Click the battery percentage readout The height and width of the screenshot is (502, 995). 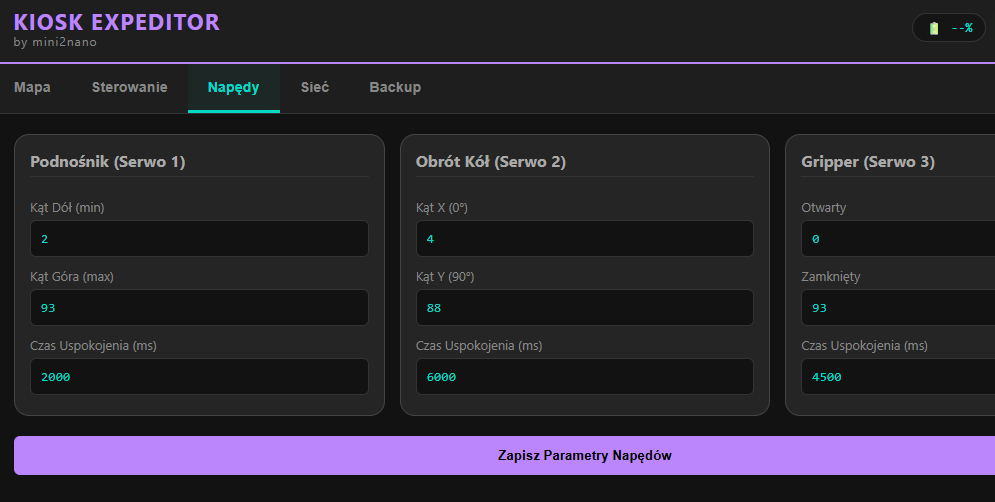[962, 28]
